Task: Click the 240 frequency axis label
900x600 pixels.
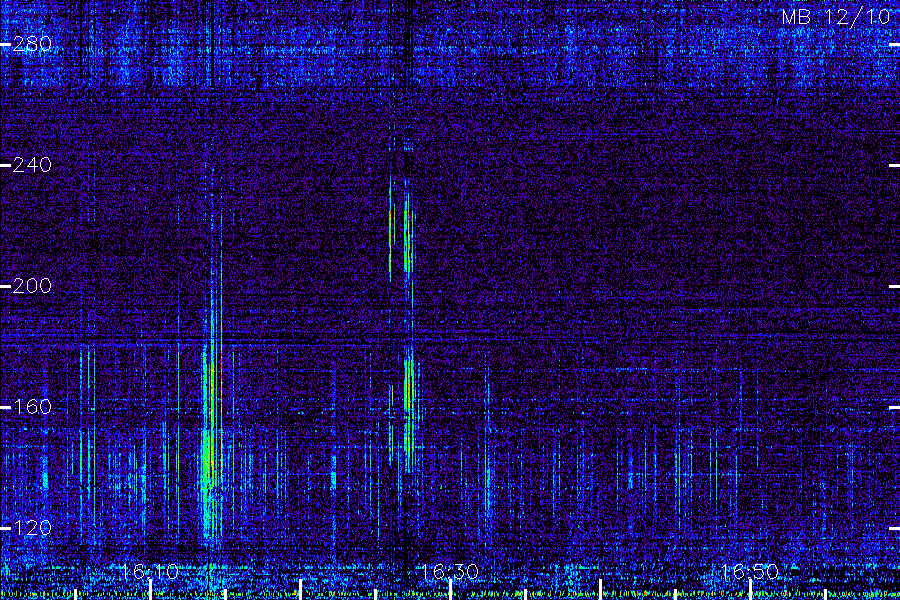Action: [32, 165]
